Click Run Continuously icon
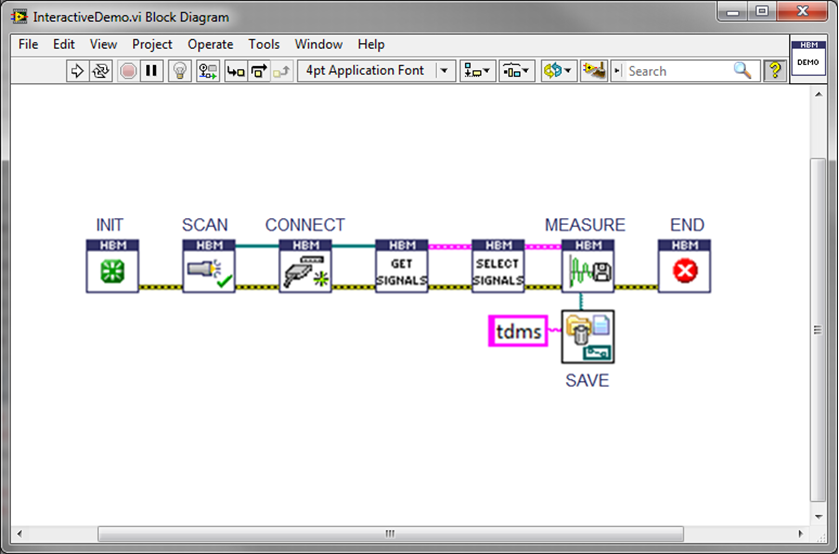The height and width of the screenshot is (554, 839). (101, 71)
